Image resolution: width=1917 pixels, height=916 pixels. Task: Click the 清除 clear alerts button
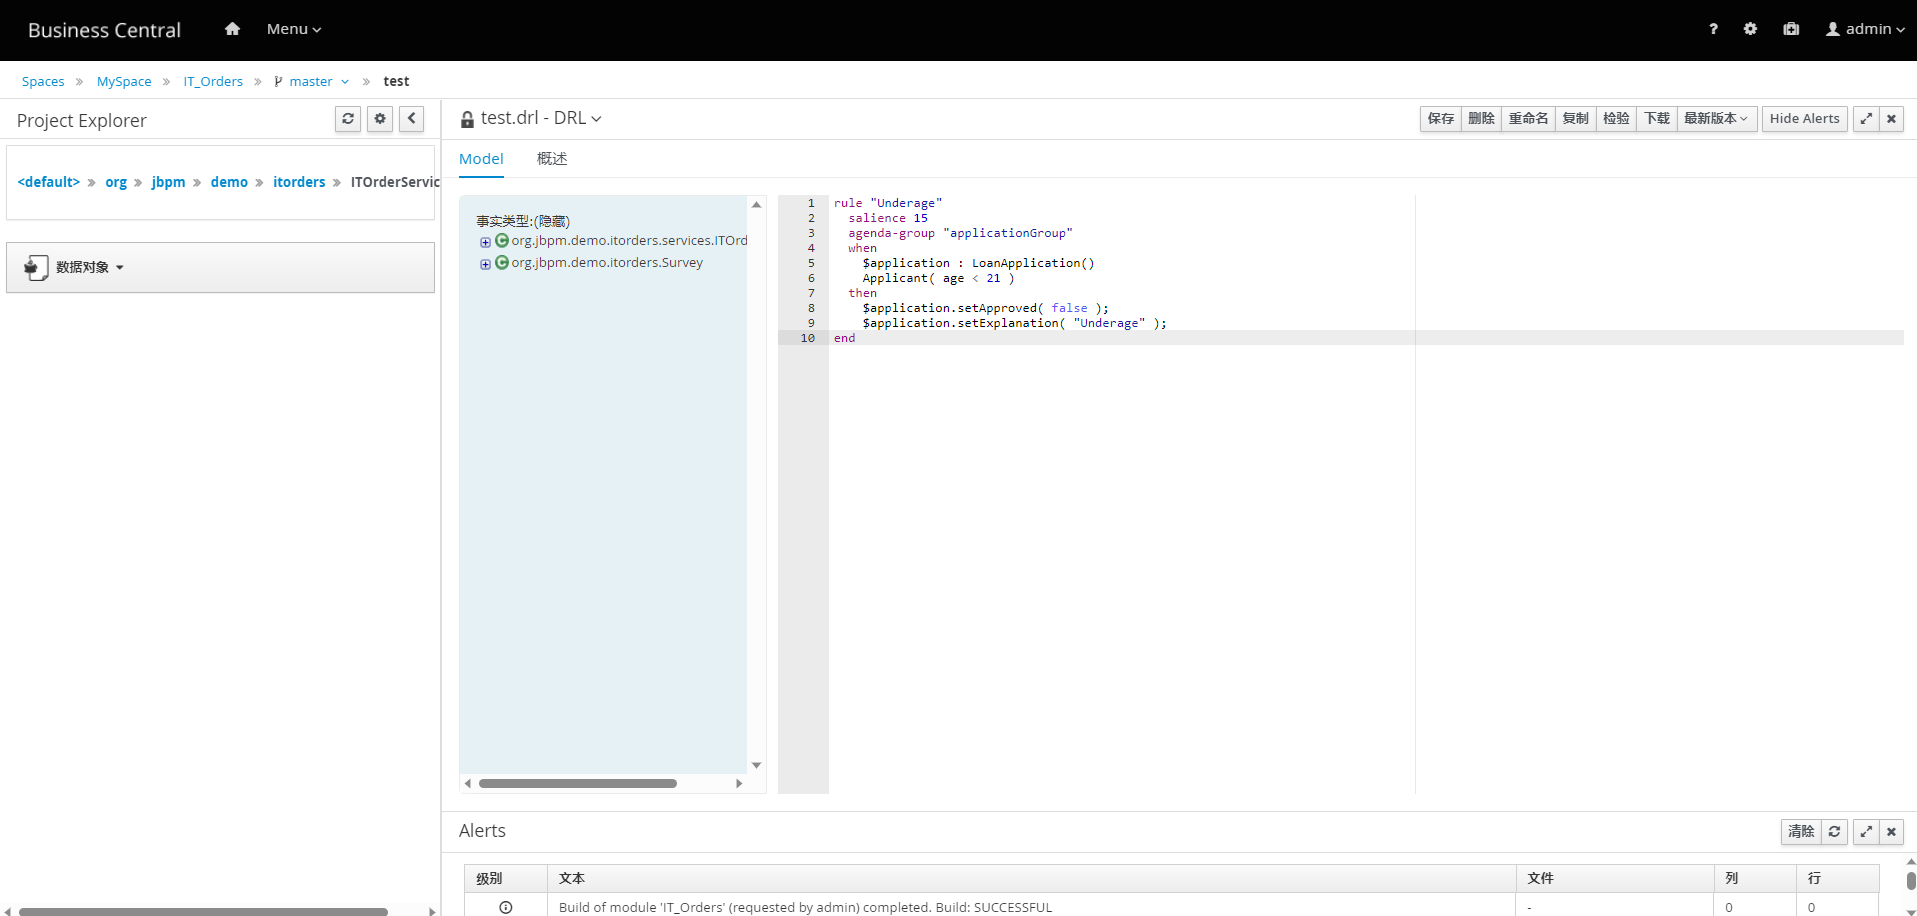[x=1801, y=831]
